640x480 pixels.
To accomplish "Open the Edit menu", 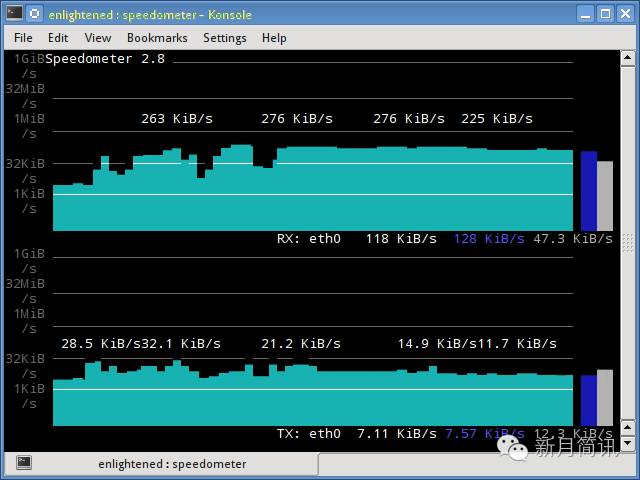I will [58, 38].
